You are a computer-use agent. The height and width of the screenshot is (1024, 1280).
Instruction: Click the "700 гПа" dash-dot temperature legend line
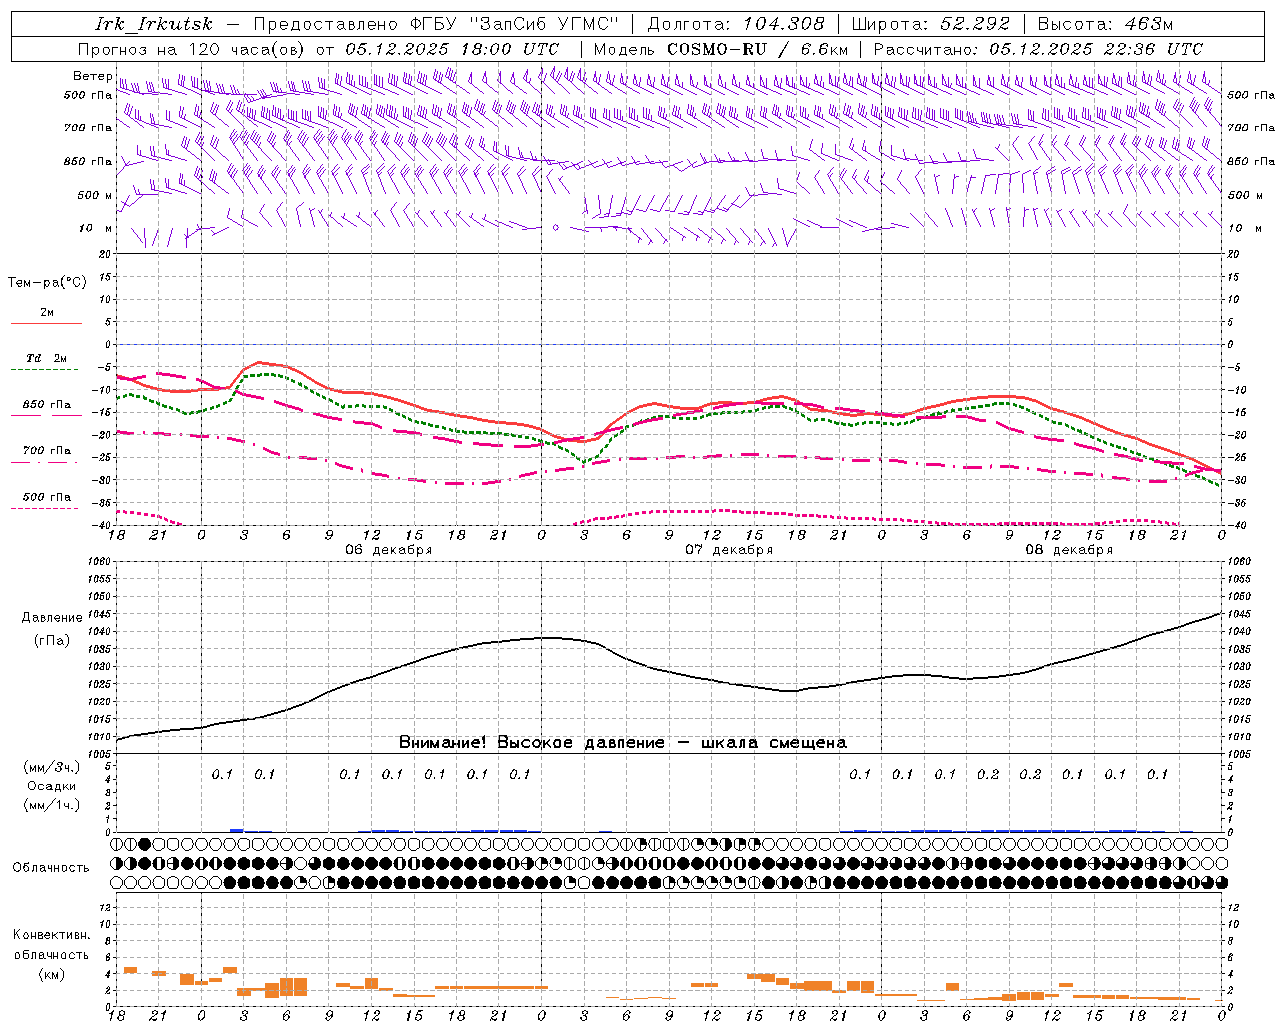point(46,462)
